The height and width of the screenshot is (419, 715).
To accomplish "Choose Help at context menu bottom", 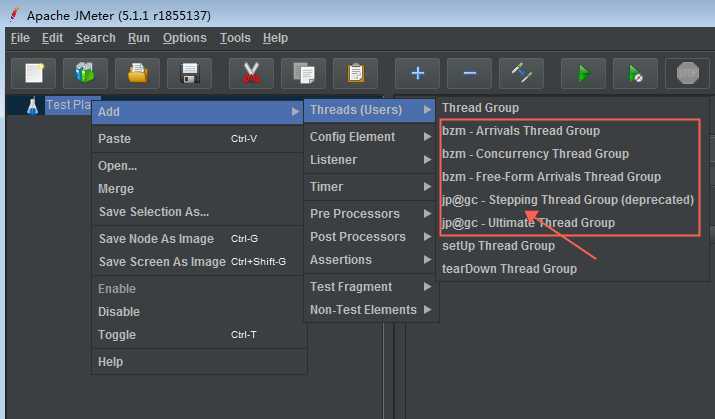I will pos(198,362).
